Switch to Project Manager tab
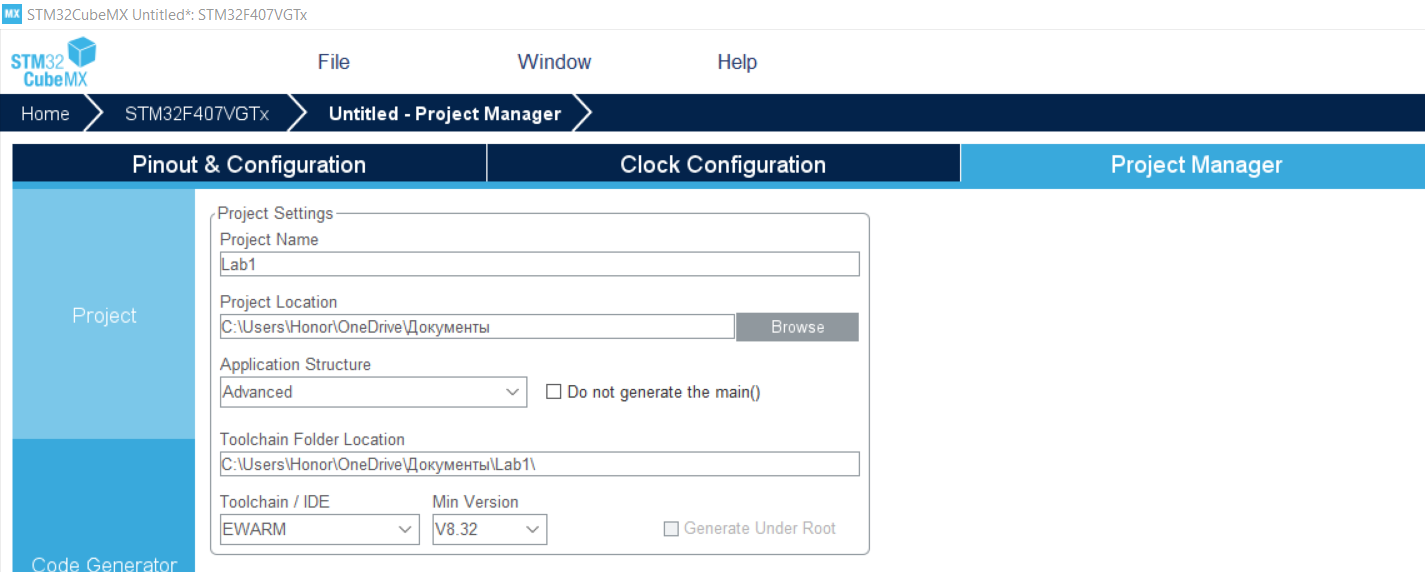The width and height of the screenshot is (1425, 572). (x=1196, y=165)
